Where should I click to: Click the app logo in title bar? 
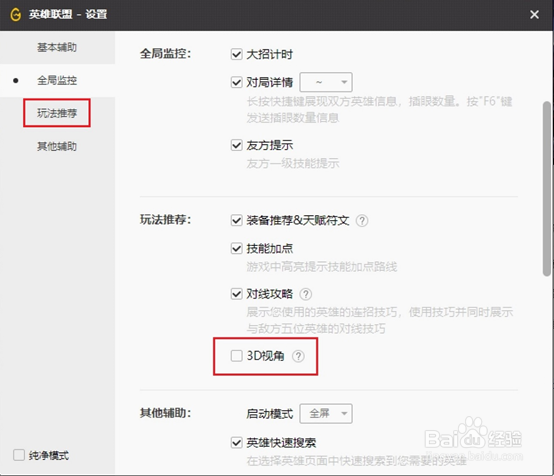tap(16, 14)
